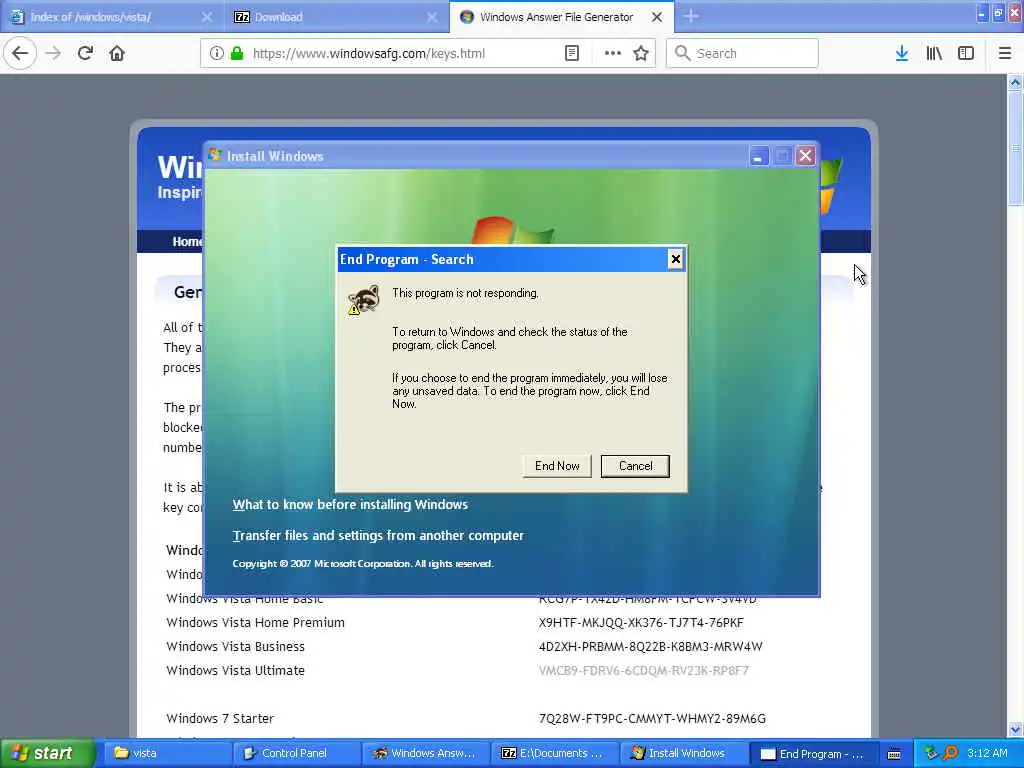1024x768 pixels.
Task: Open the Firefox hamburger menu
Action: coord(1004,53)
